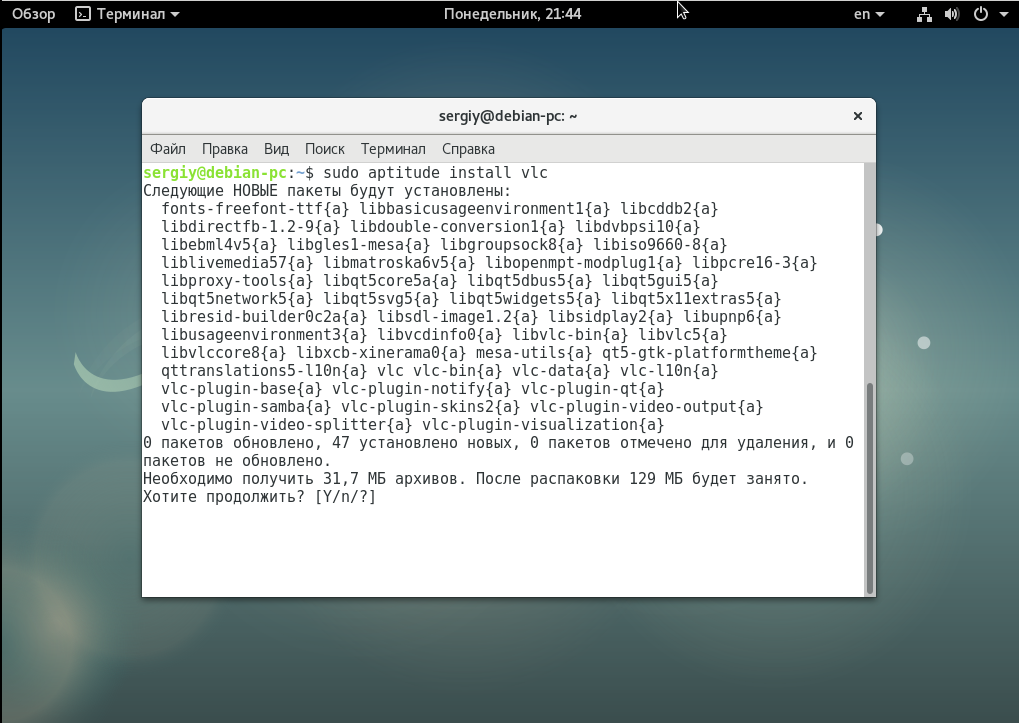The height and width of the screenshot is (723, 1019).
Task: Open the en keyboard layout dropdown
Action: 869,14
